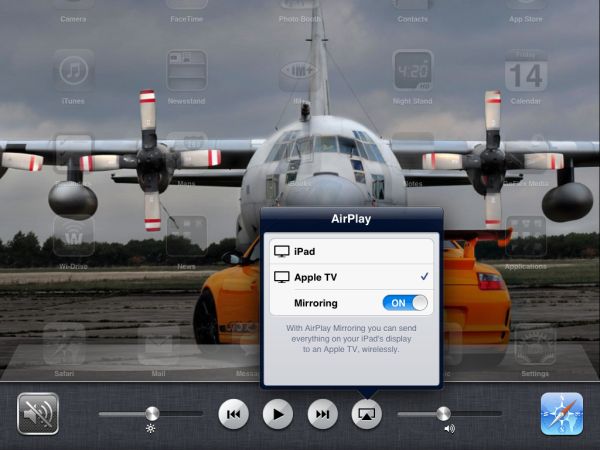
Task: Open the dimmed Mail icon in dock
Action: coord(158,344)
